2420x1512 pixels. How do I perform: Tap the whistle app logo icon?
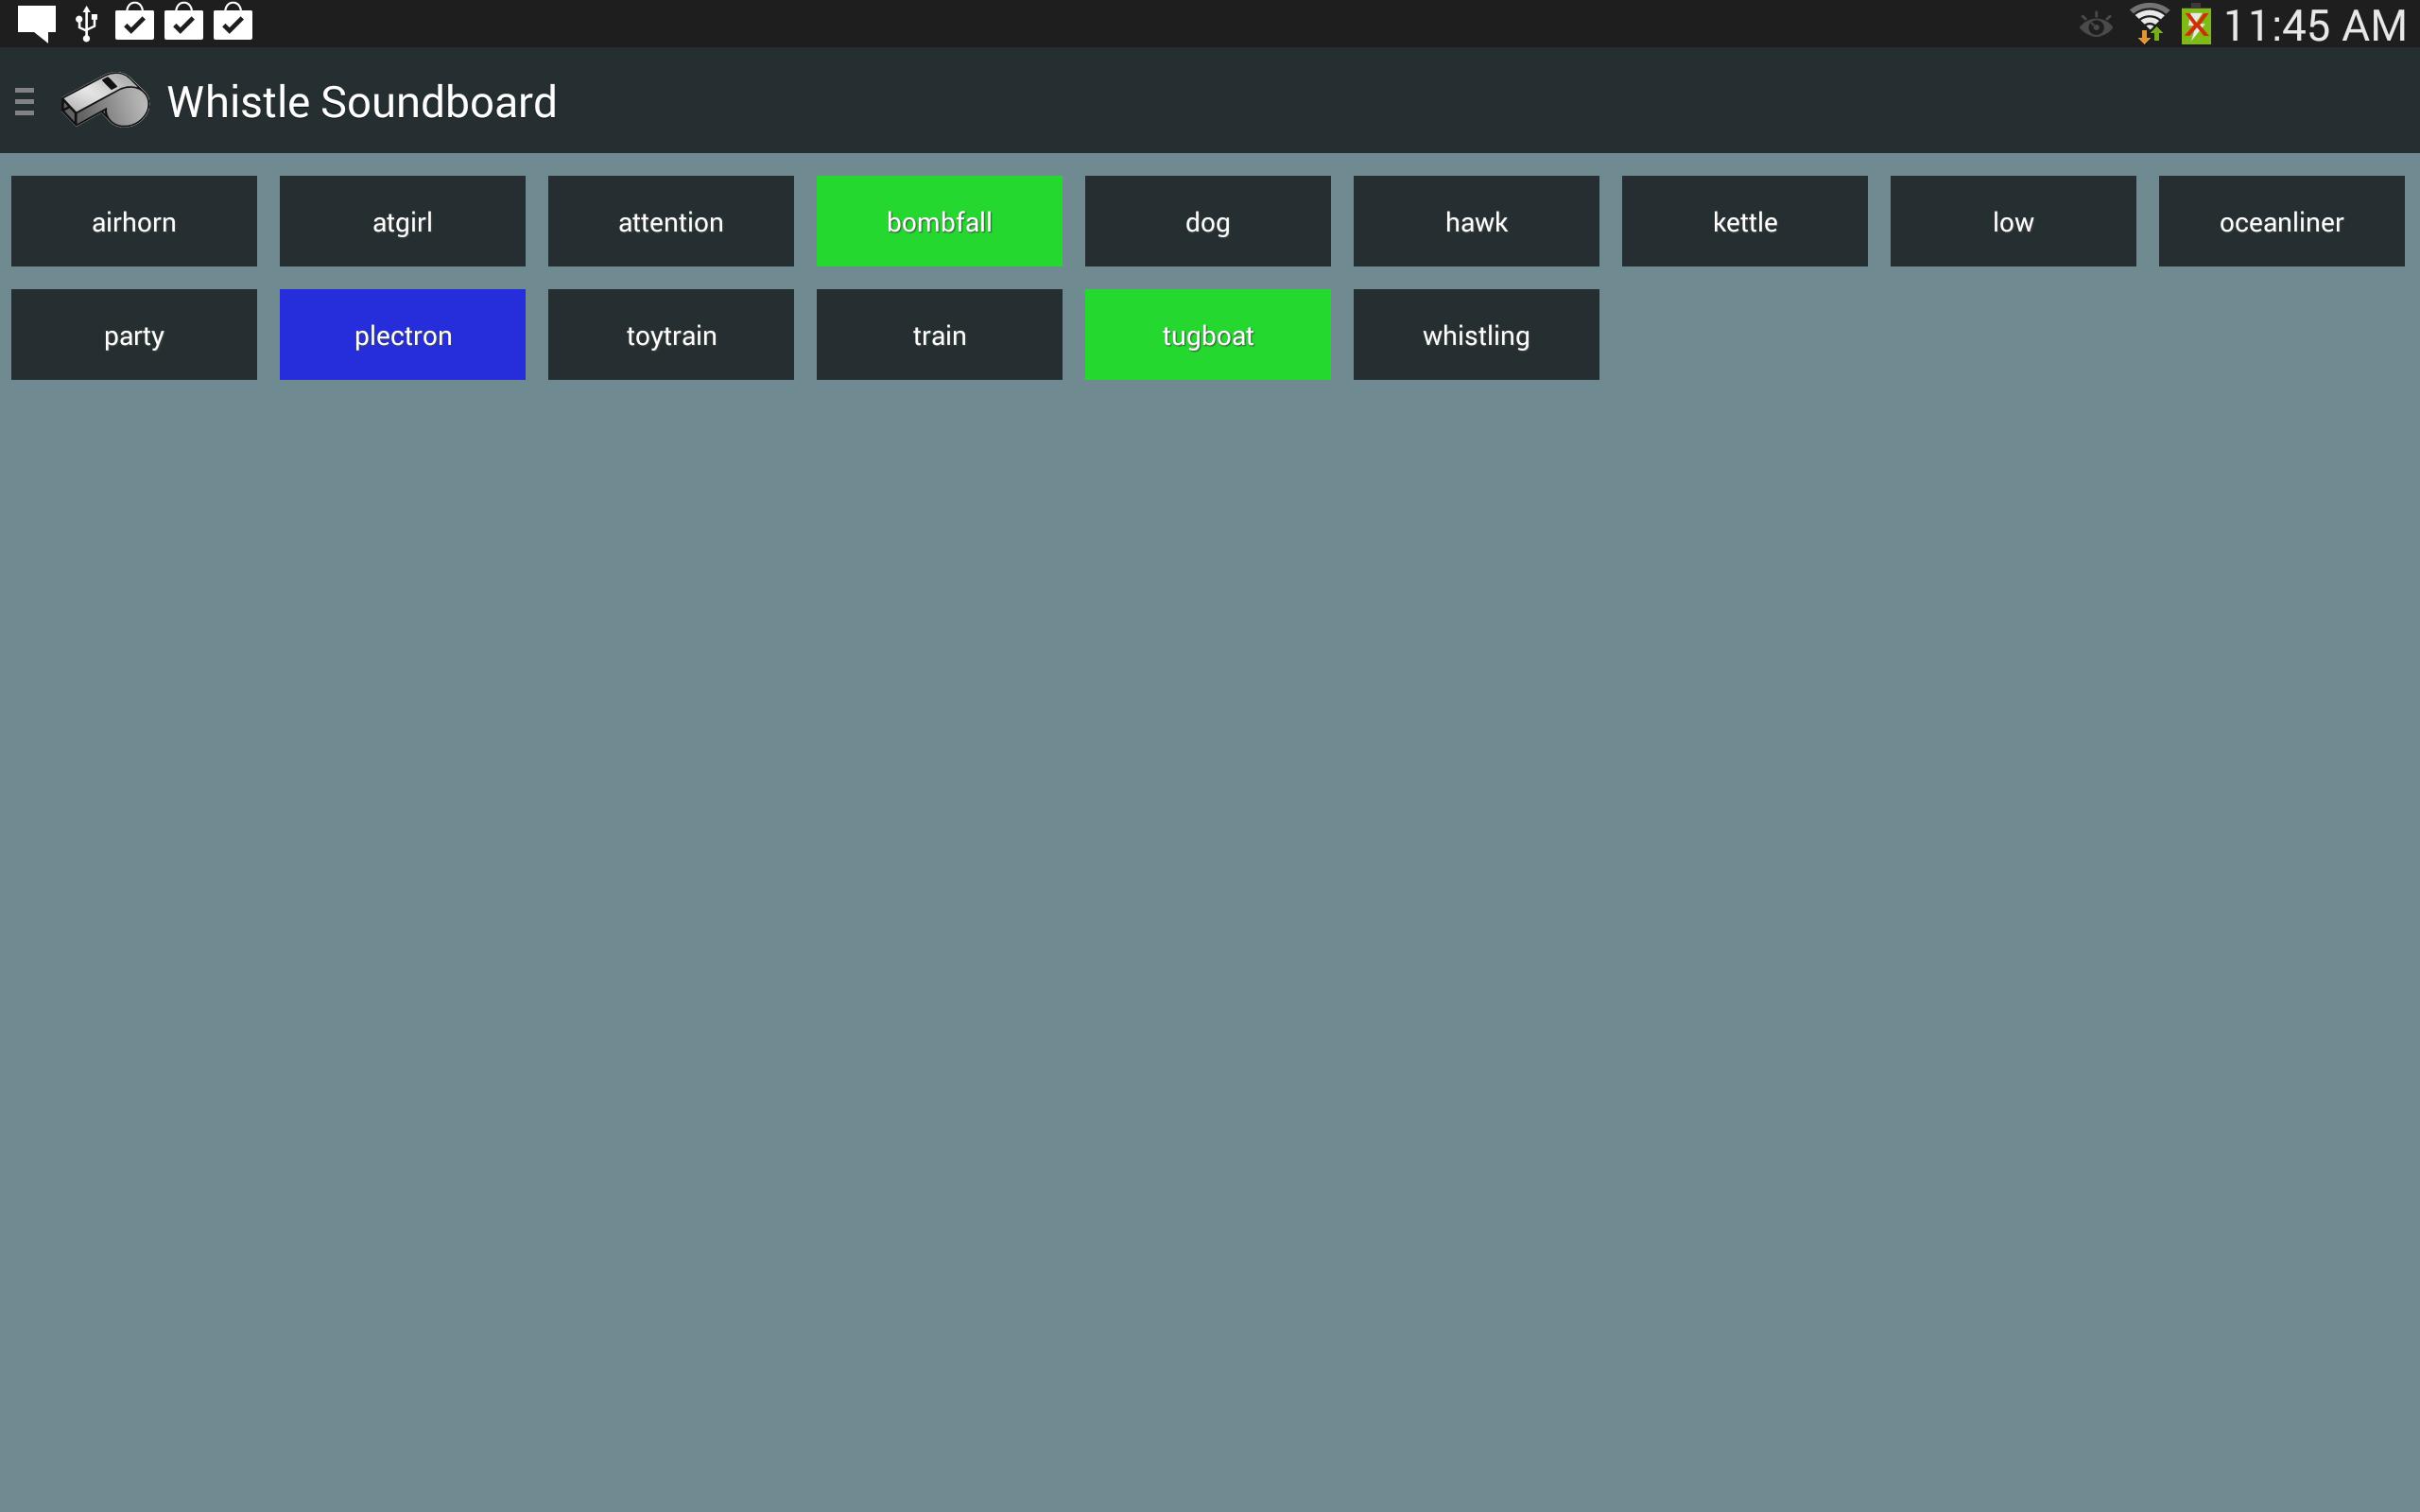click(104, 100)
